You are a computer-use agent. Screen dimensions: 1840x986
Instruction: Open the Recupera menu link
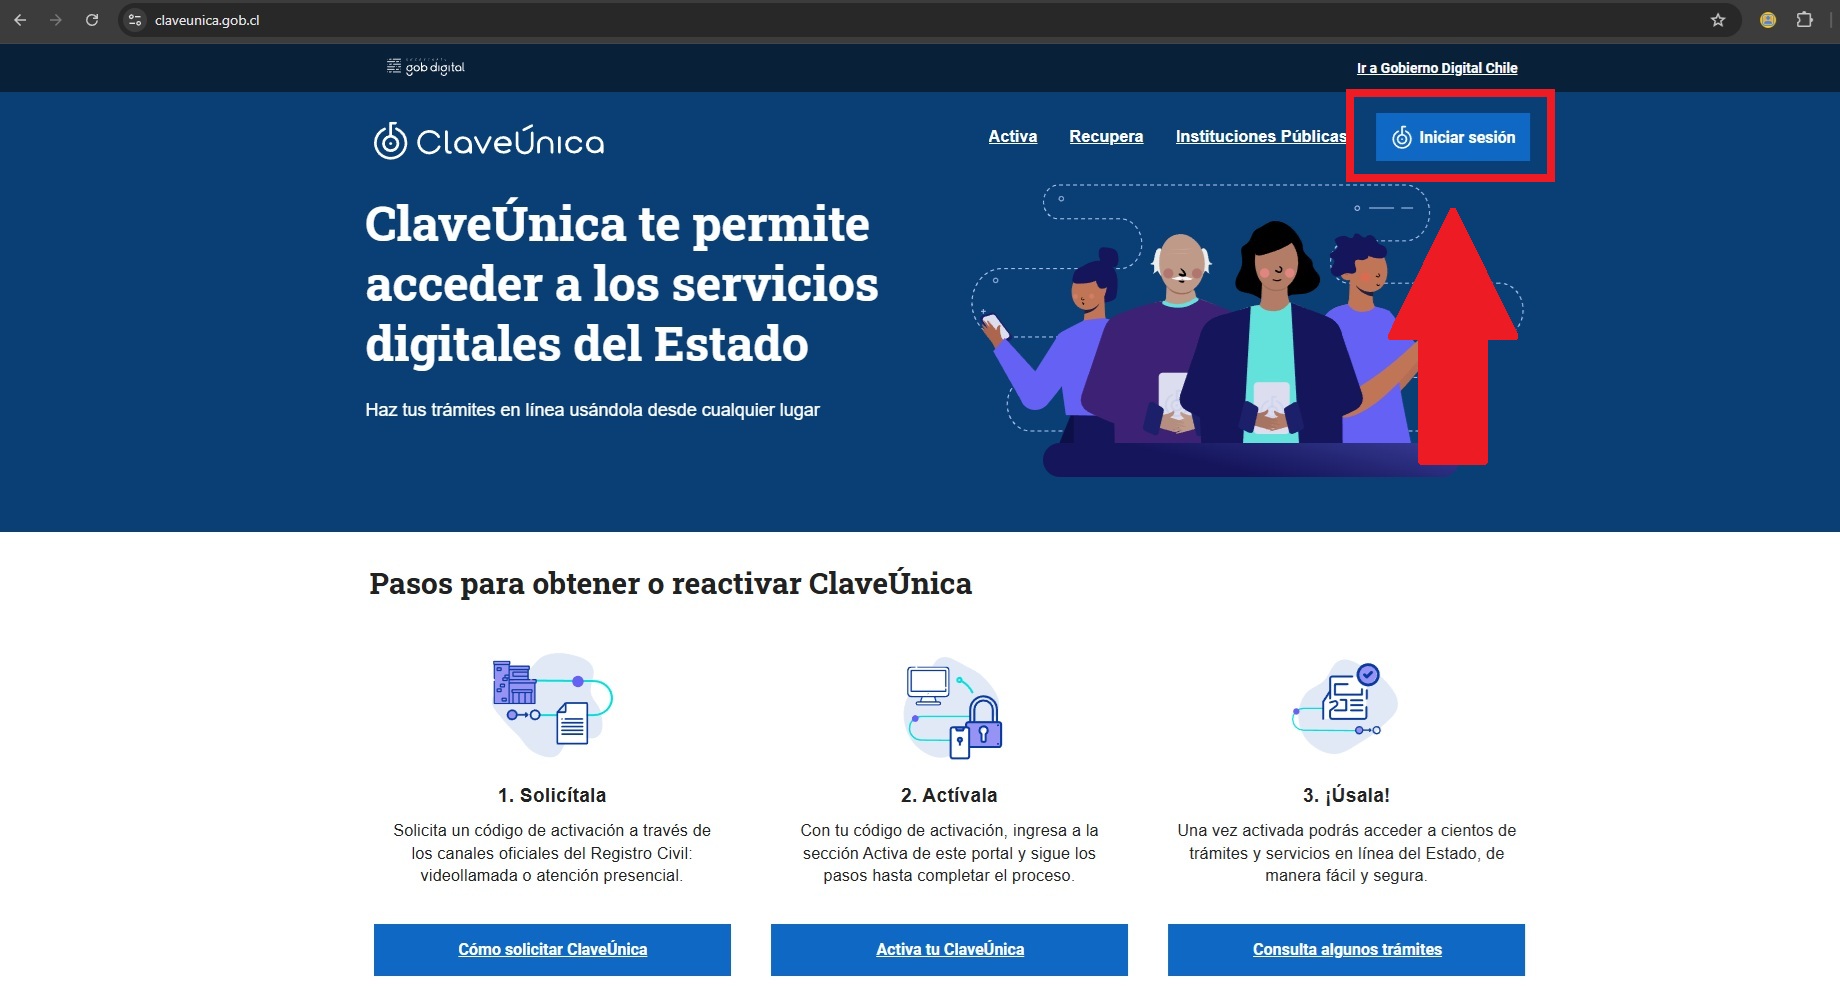pyautogui.click(x=1106, y=136)
